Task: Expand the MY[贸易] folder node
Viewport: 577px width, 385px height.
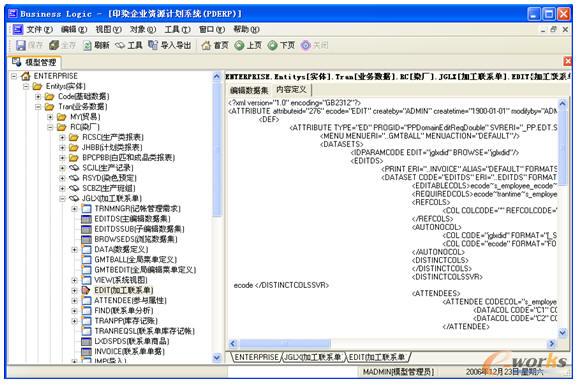Action: point(50,117)
